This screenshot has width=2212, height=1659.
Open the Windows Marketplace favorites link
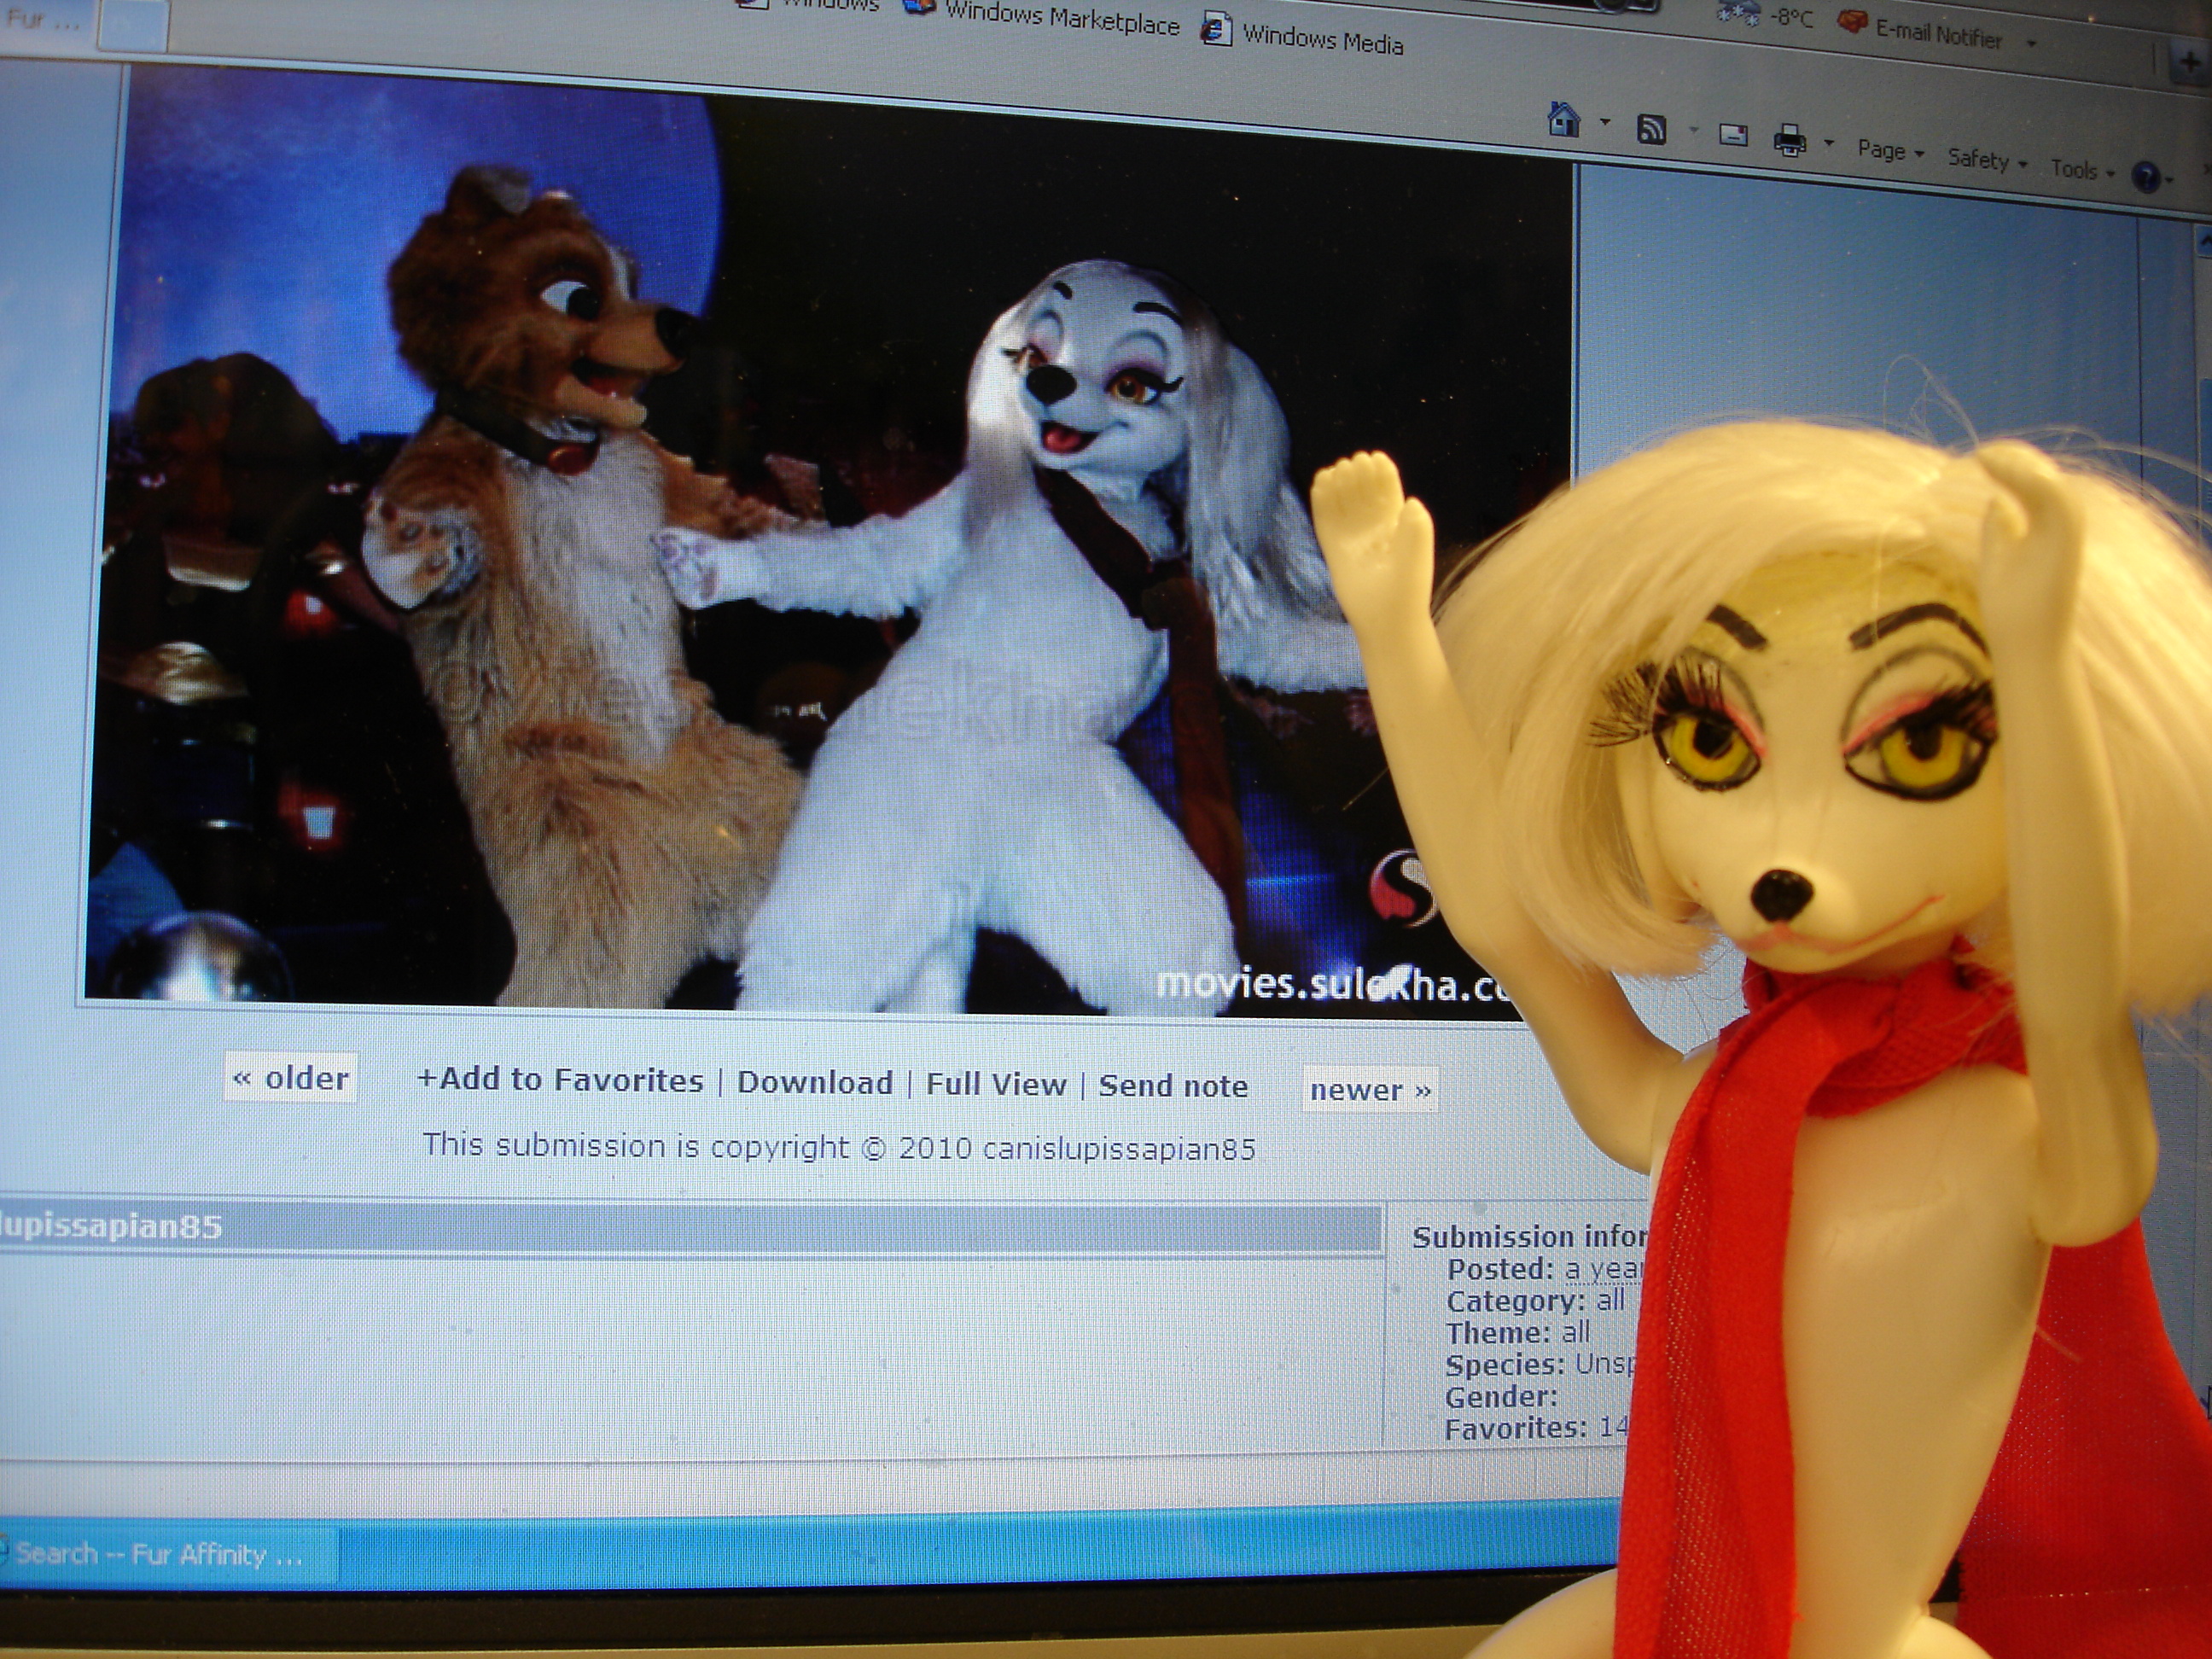[1062, 18]
